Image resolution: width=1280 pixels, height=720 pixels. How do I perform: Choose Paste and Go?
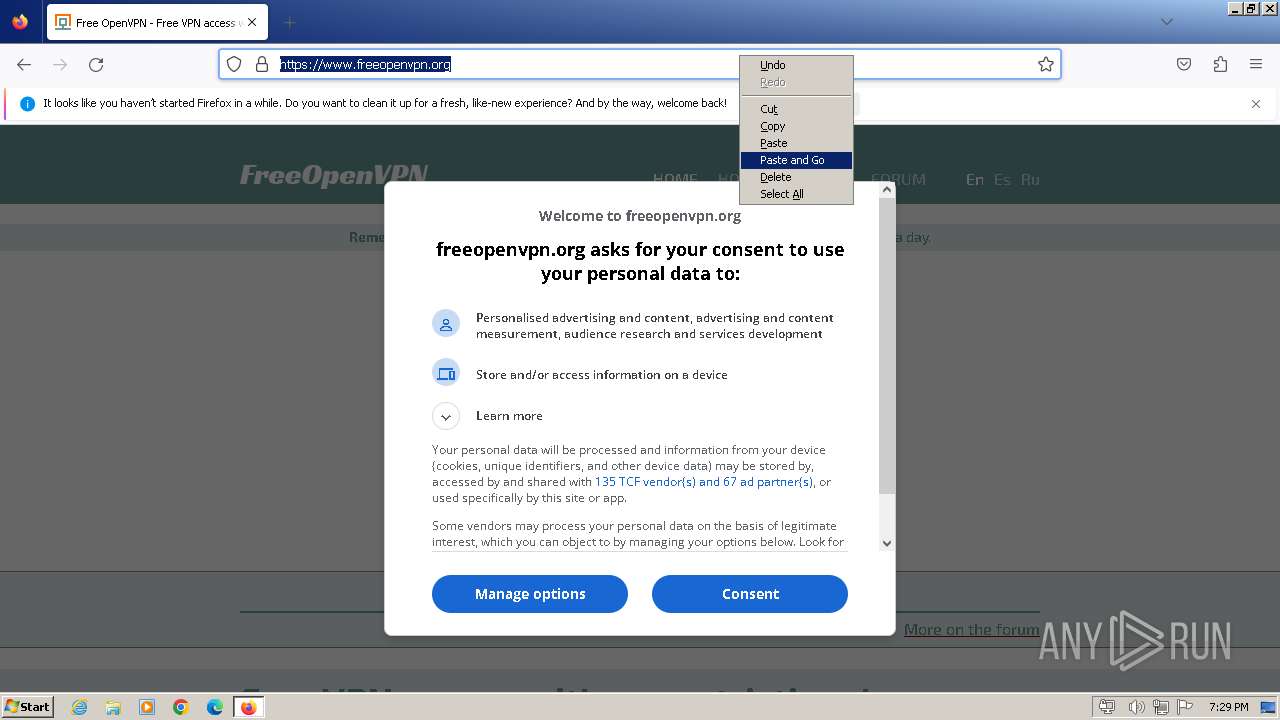[796, 160]
